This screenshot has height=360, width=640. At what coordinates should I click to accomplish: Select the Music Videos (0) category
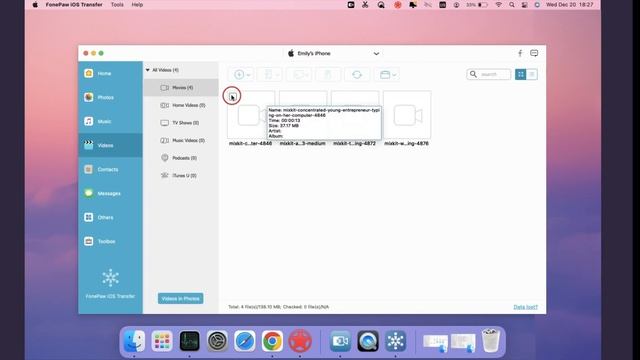click(181, 140)
